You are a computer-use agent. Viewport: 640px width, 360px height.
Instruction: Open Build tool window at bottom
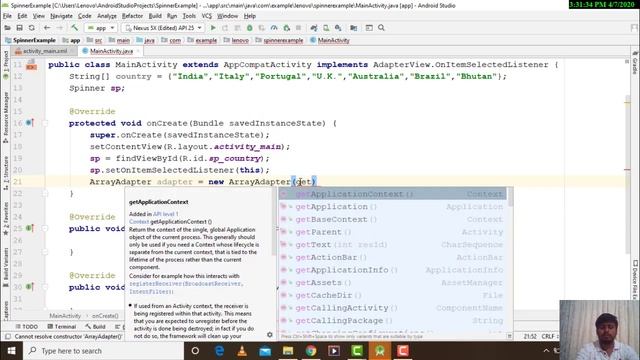(x=96, y=327)
